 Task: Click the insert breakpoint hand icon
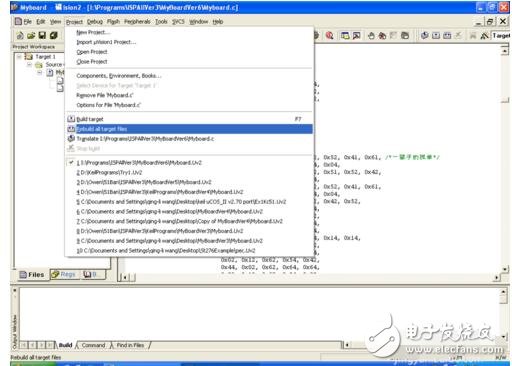[371, 35]
